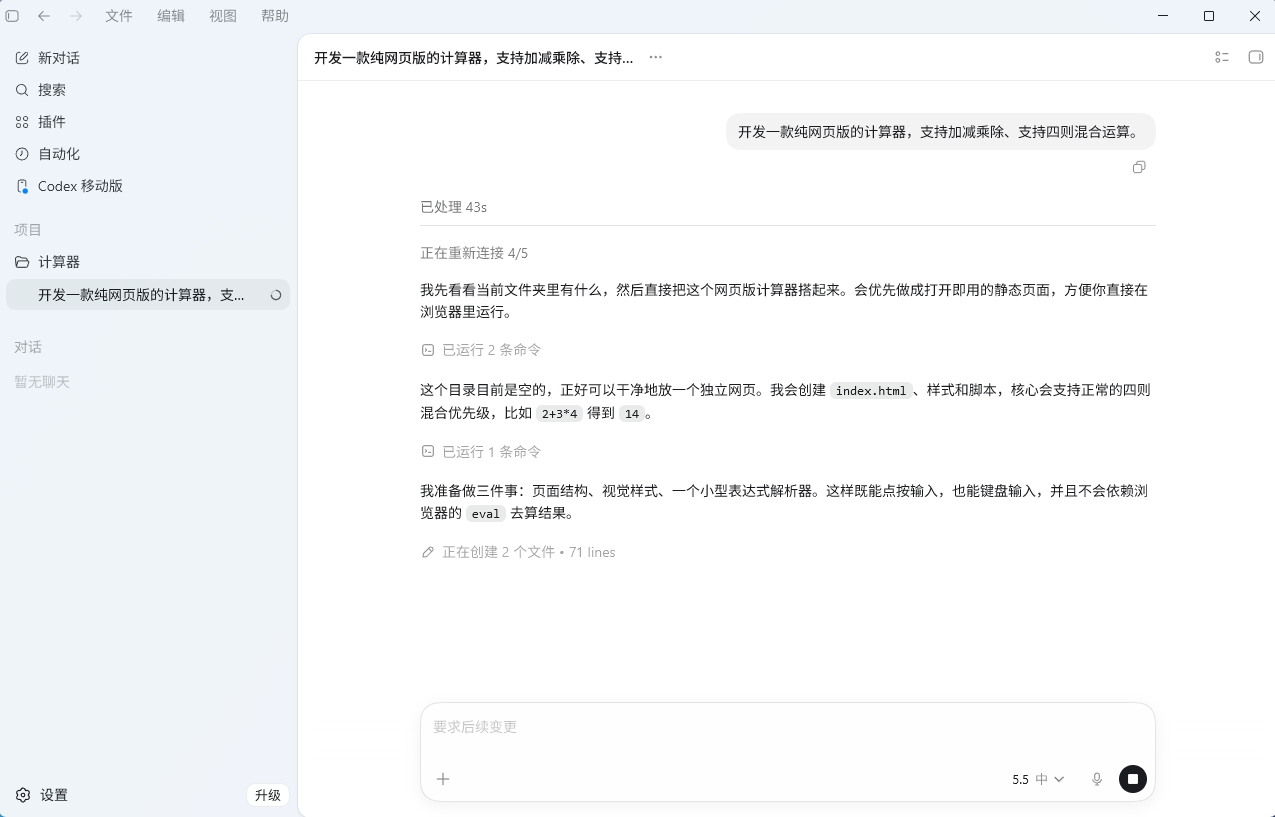
Task: Click the conversation title in the header
Action: pyautogui.click(x=473, y=58)
